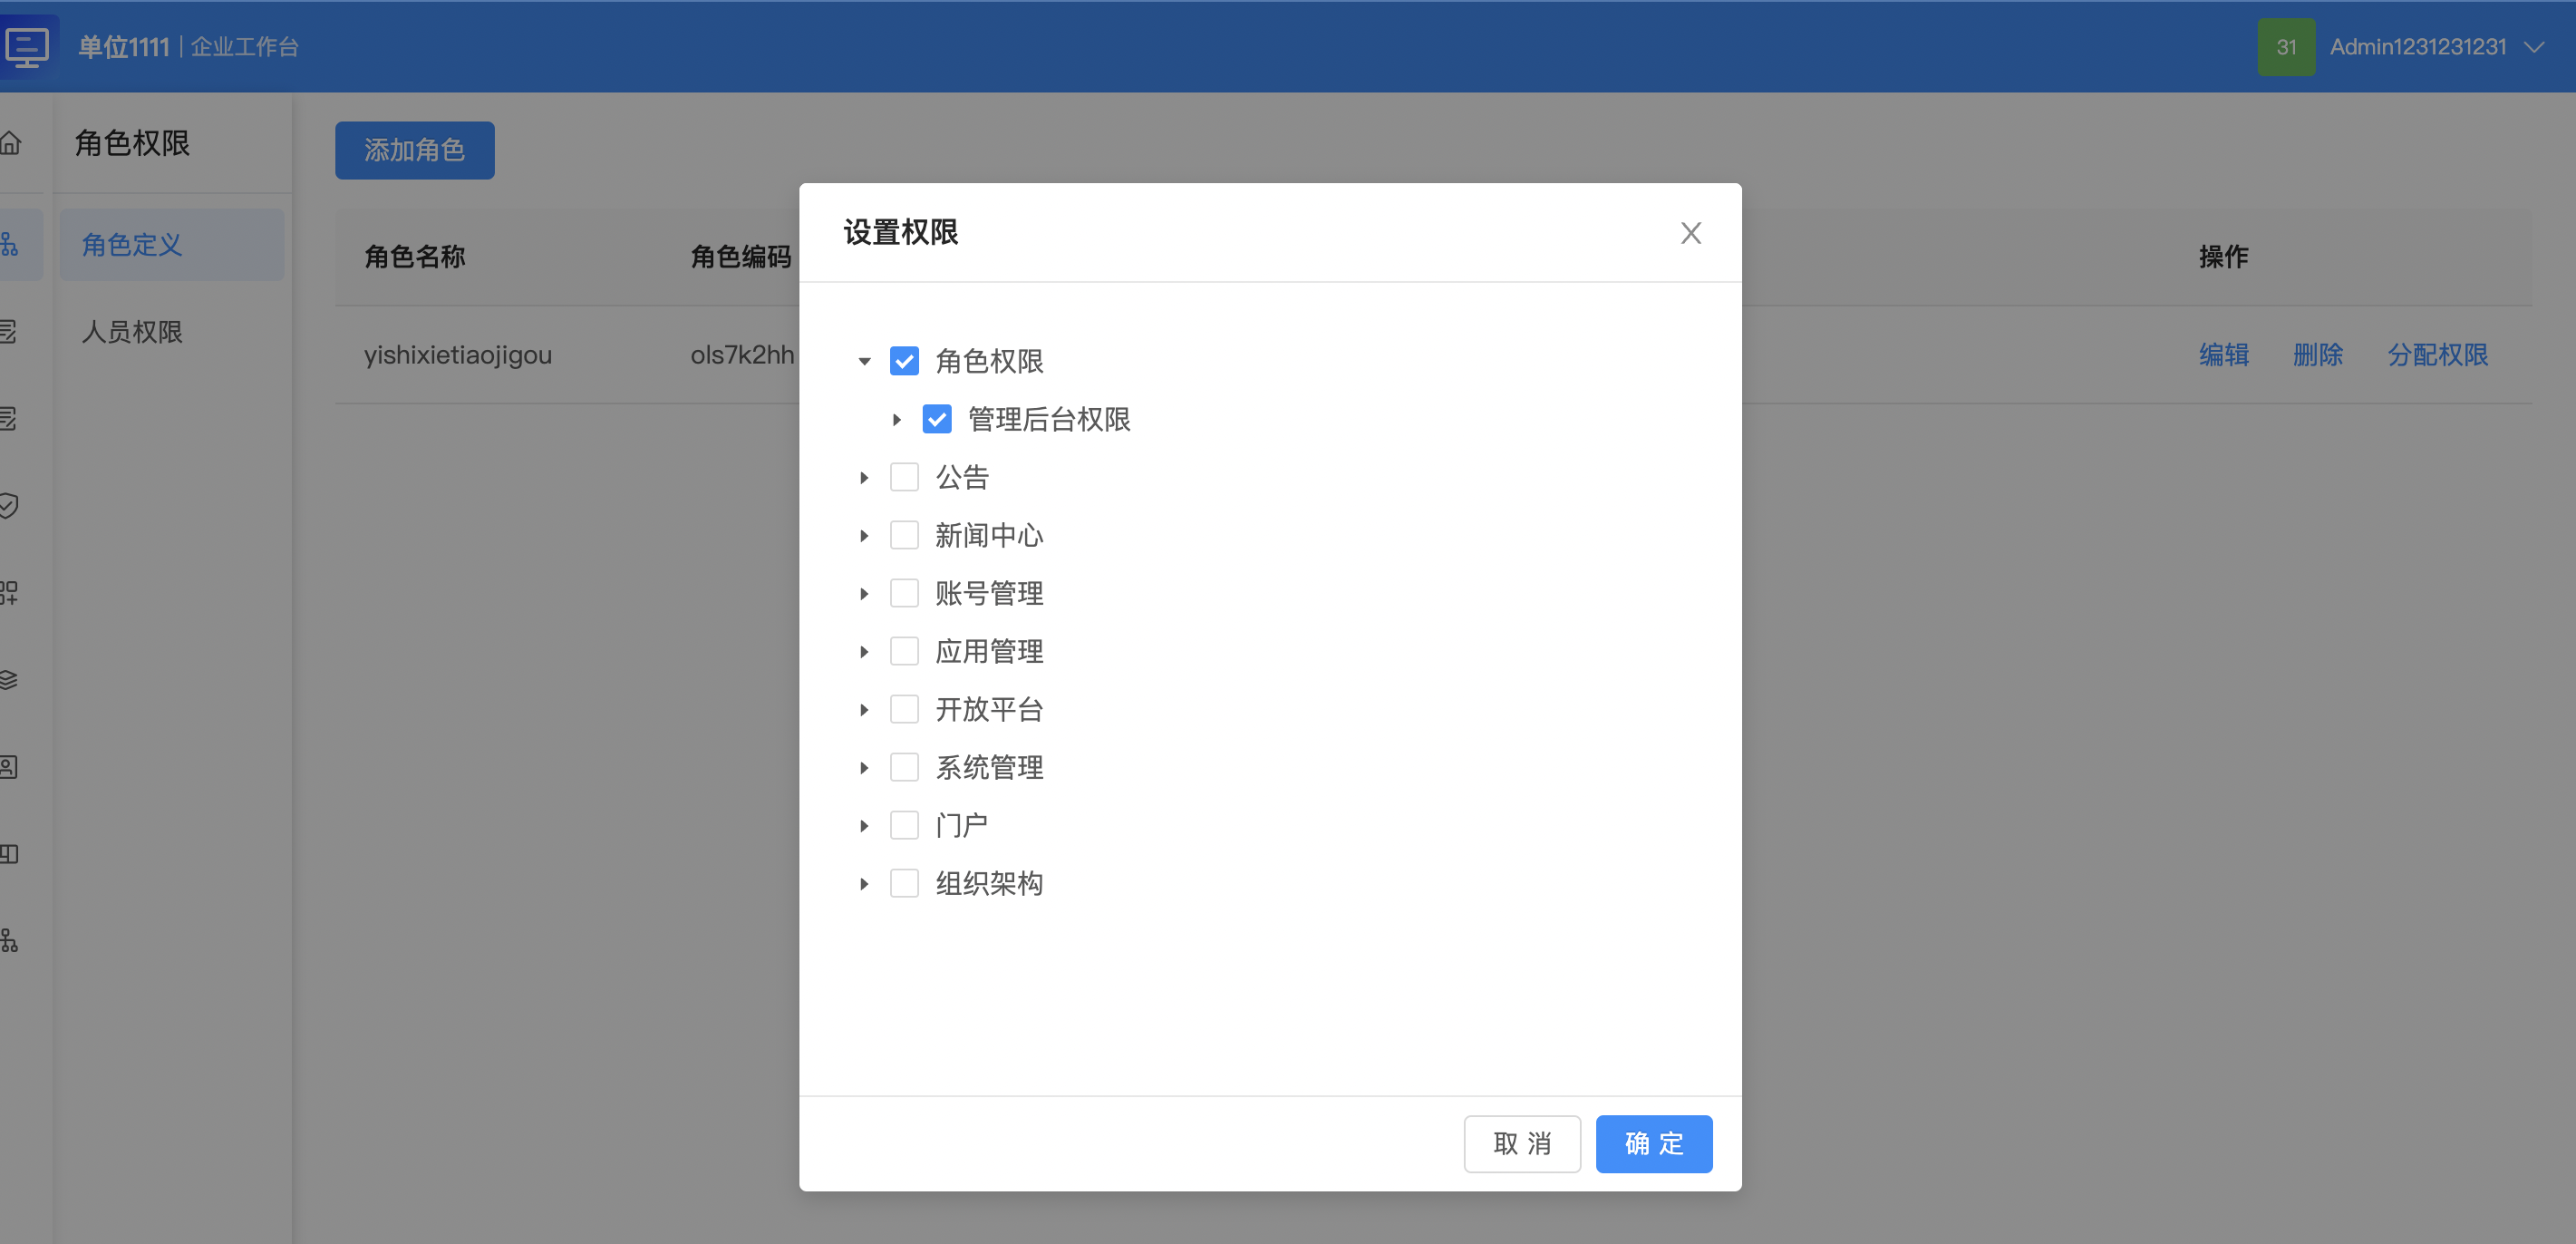The width and height of the screenshot is (2576, 1244).
Task: Click the 开放平台 tree label text
Action: click(x=989, y=709)
